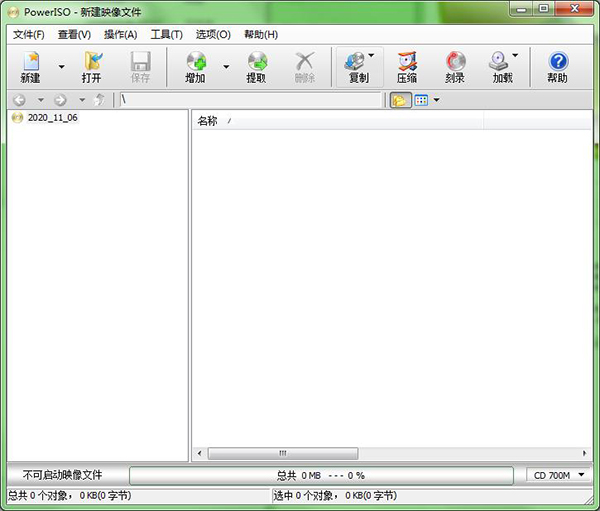Click the 不可启动映像文件 status button
600x511 pixels.
63,475
